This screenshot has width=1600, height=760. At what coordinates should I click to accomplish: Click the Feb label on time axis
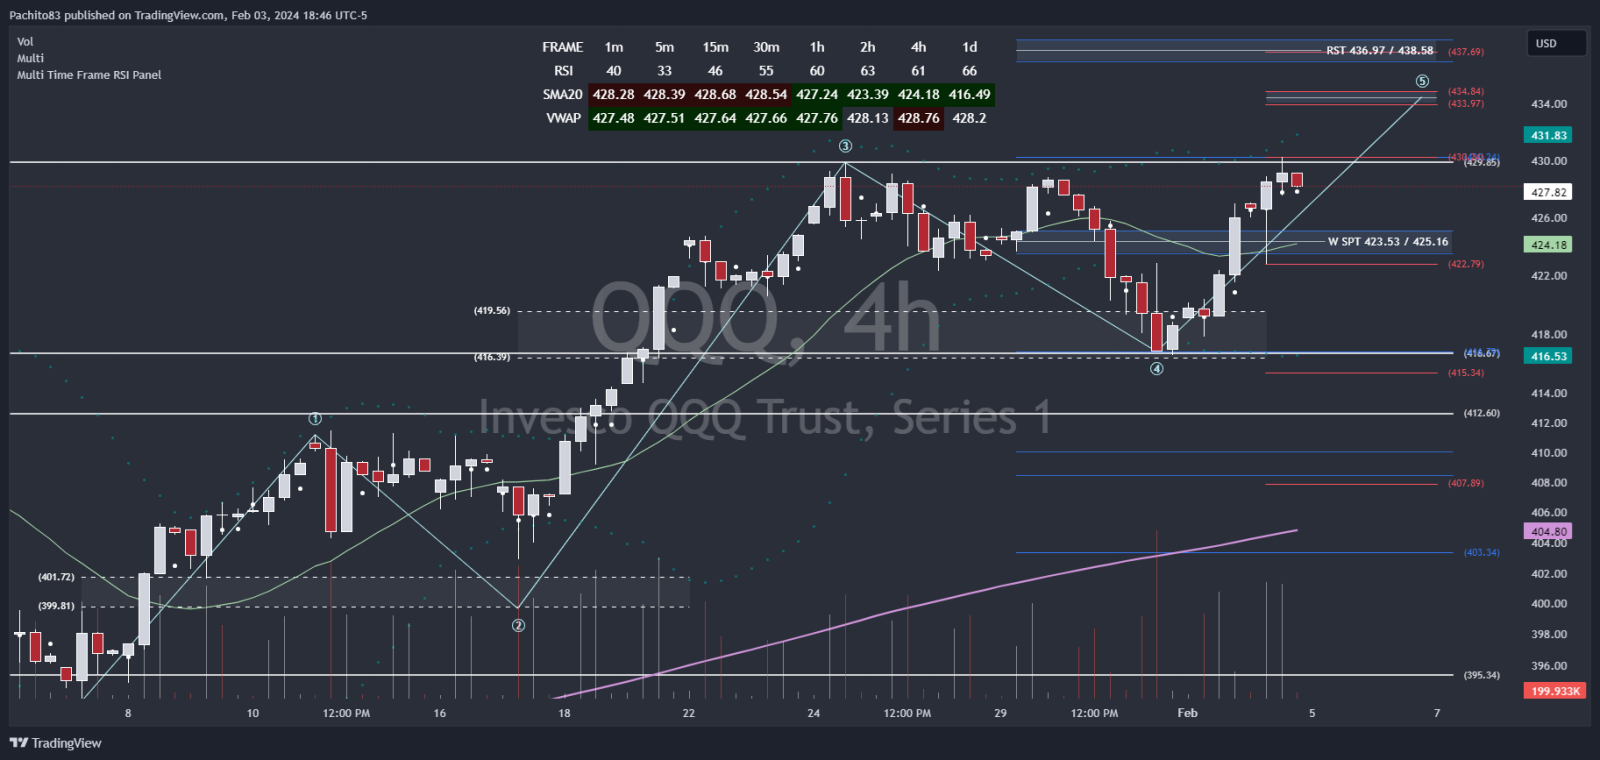tap(1187, 713)
